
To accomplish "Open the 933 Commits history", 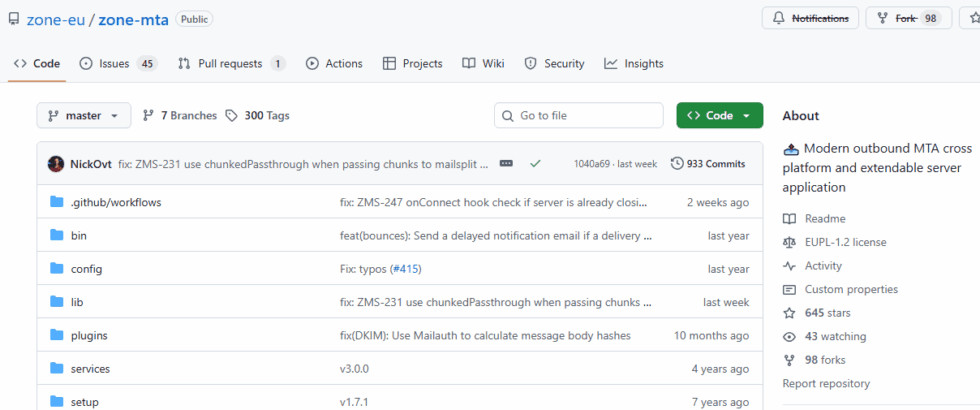I will point(708,164).
